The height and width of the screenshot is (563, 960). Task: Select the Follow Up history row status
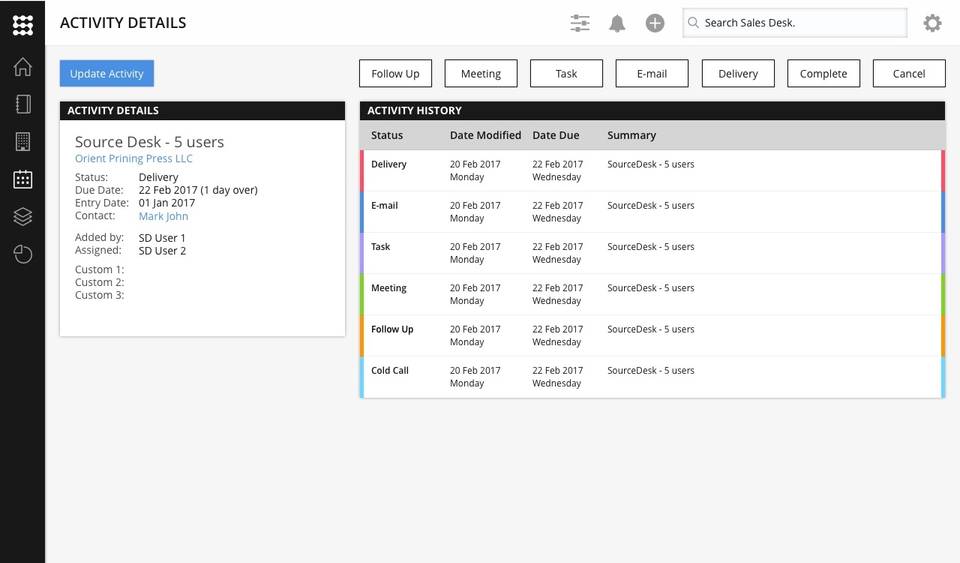[392, 329]
